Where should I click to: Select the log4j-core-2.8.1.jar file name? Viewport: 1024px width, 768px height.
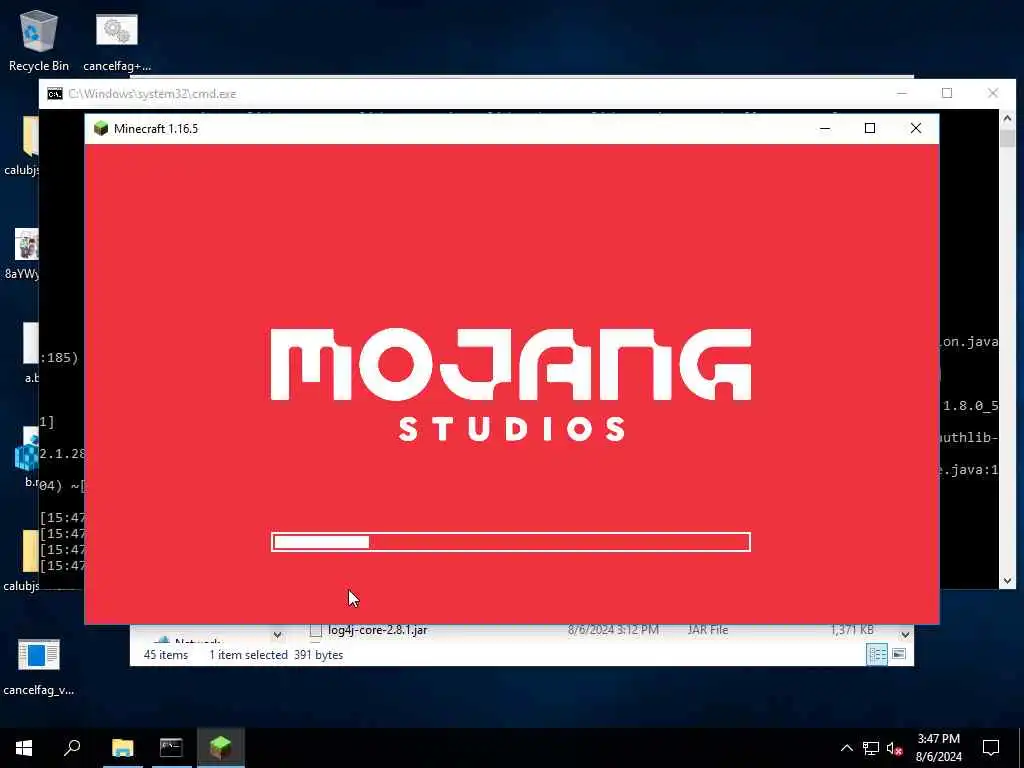pyautogui.click(x=377, y=630)
